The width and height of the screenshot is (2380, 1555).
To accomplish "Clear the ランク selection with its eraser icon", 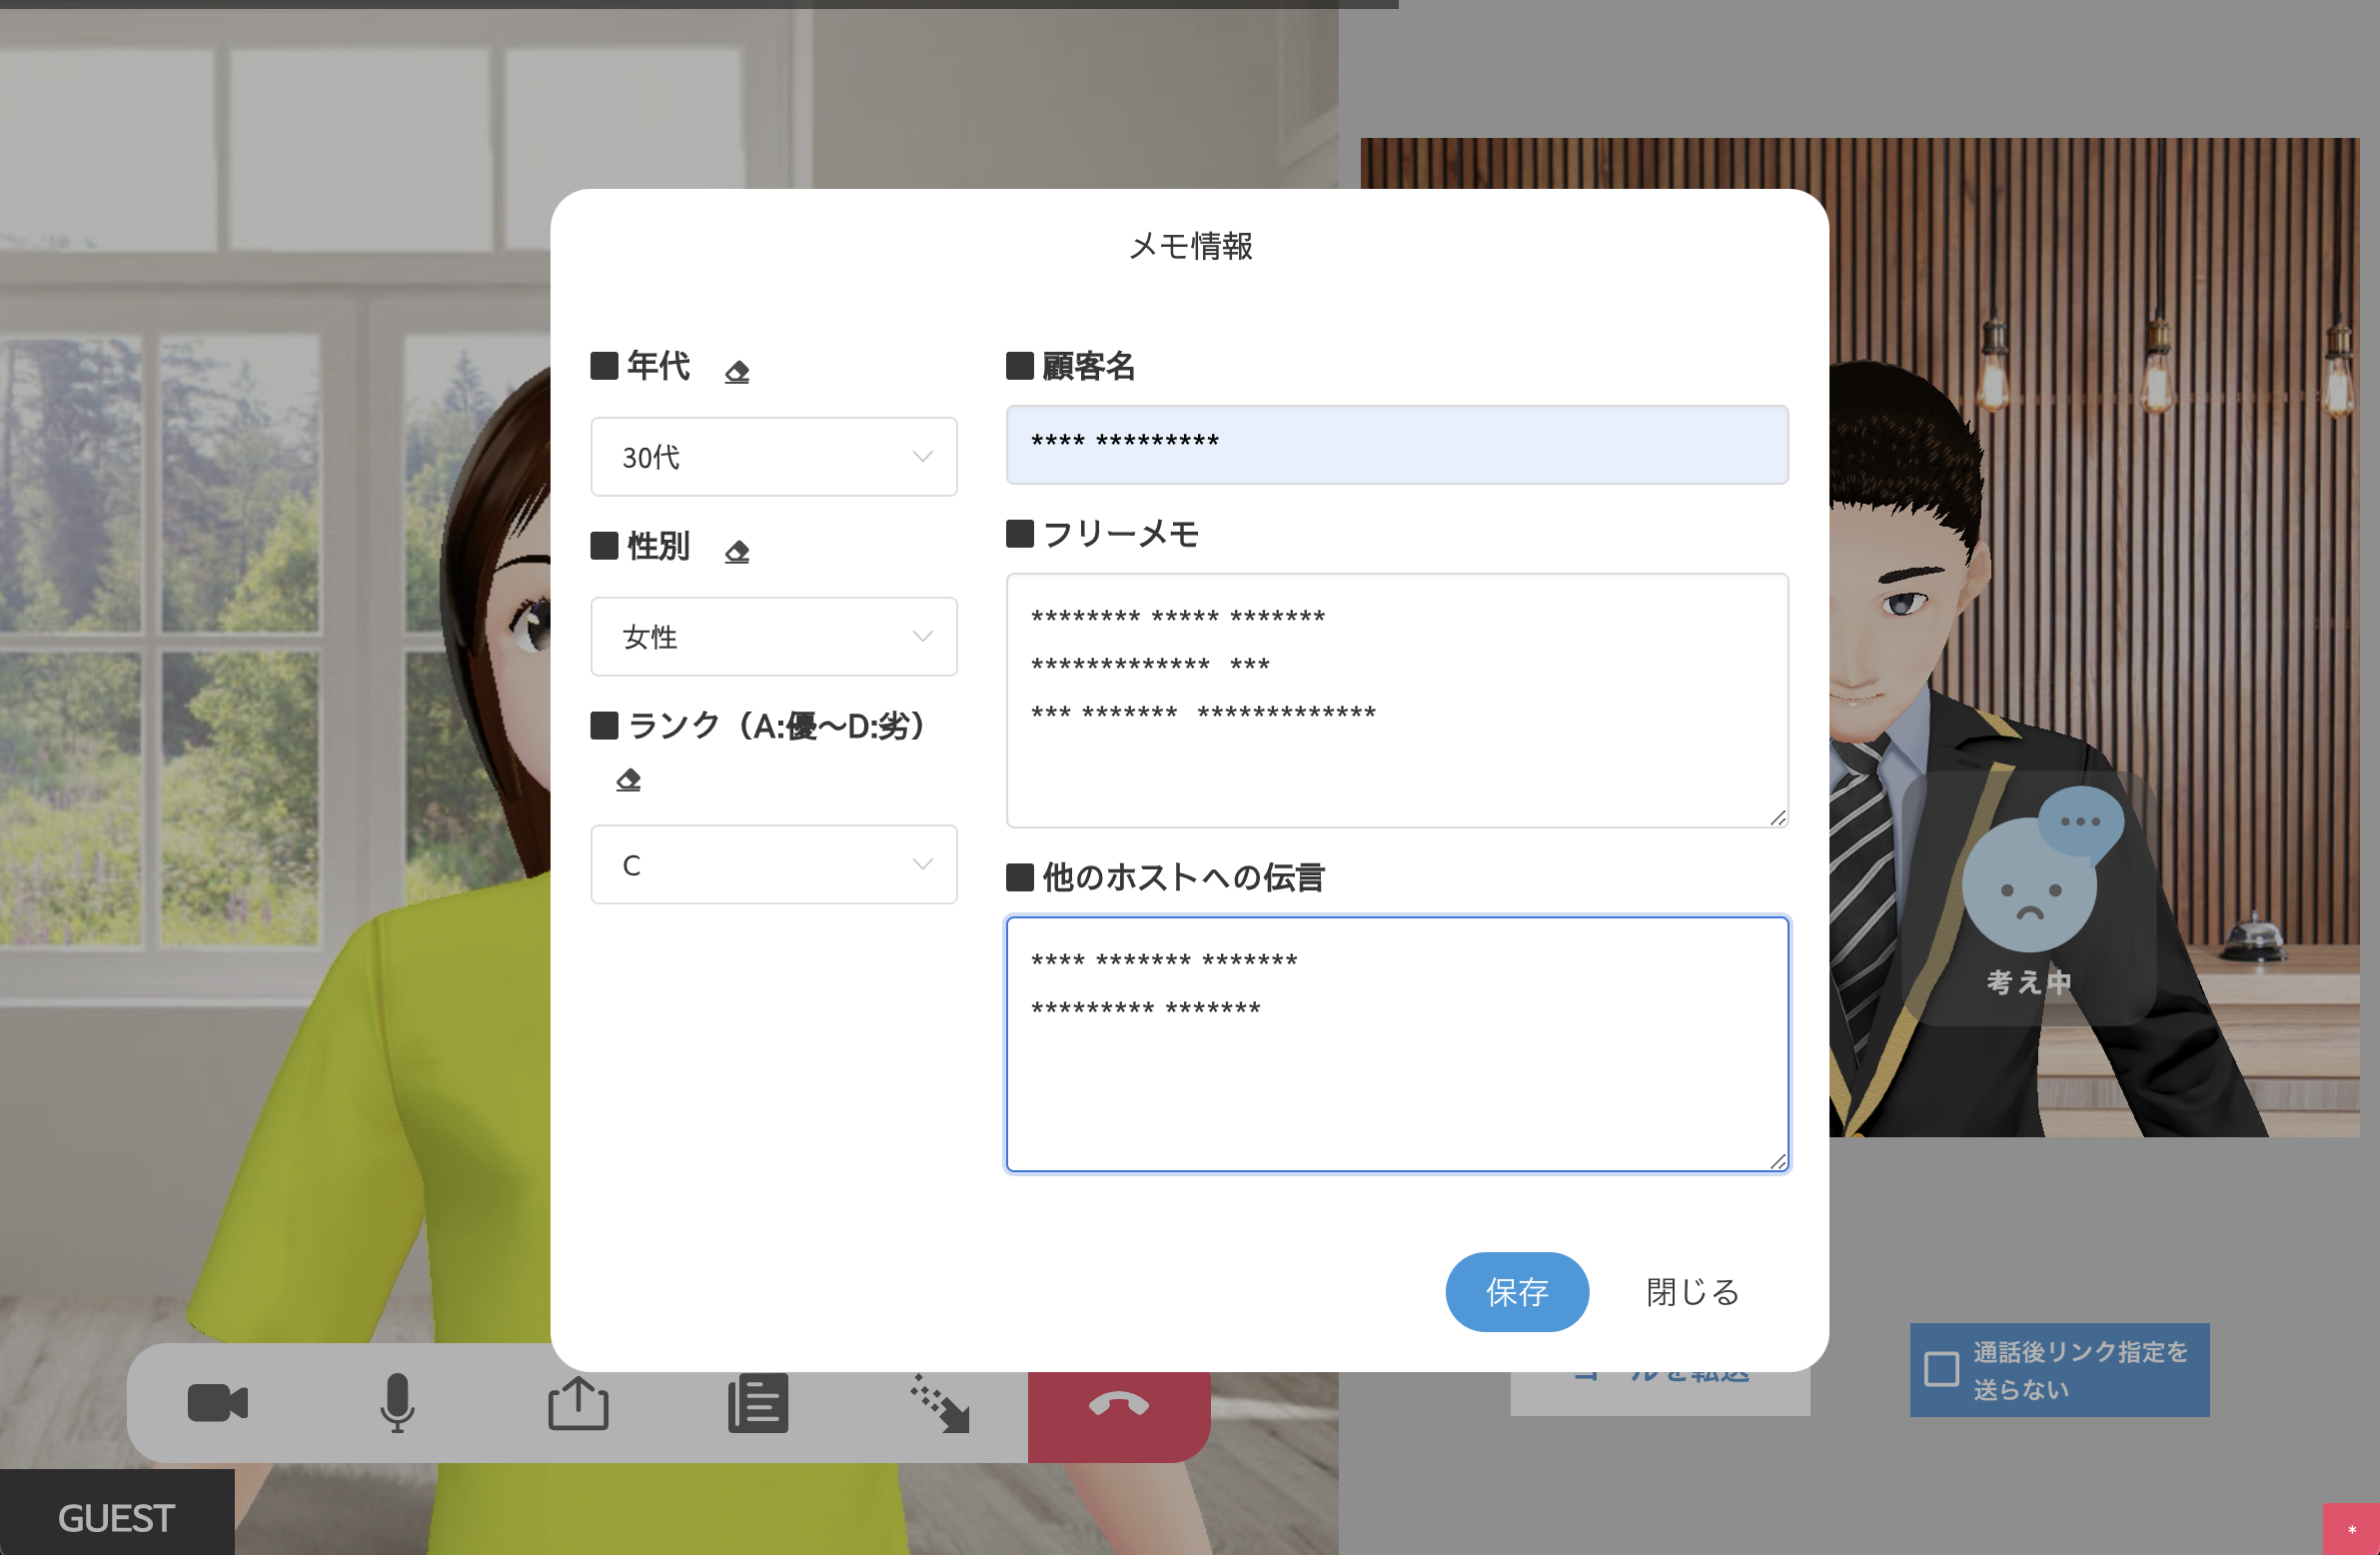I will click(x=628, y=780).
